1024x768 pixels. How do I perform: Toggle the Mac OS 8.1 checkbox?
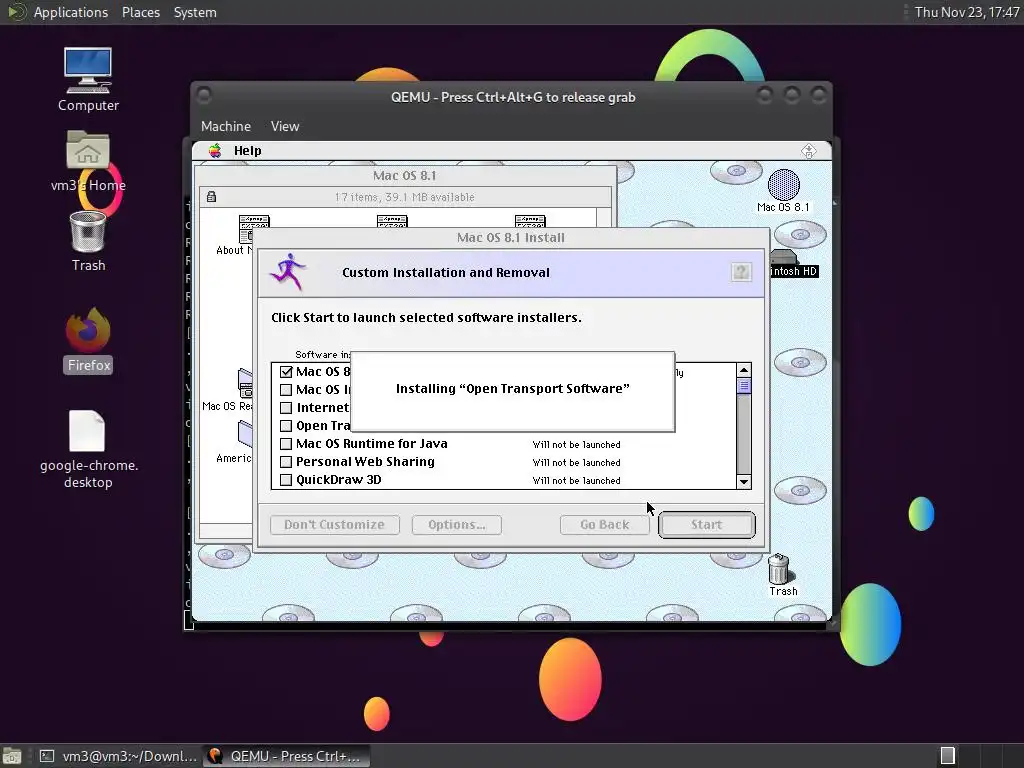(286, 372)
